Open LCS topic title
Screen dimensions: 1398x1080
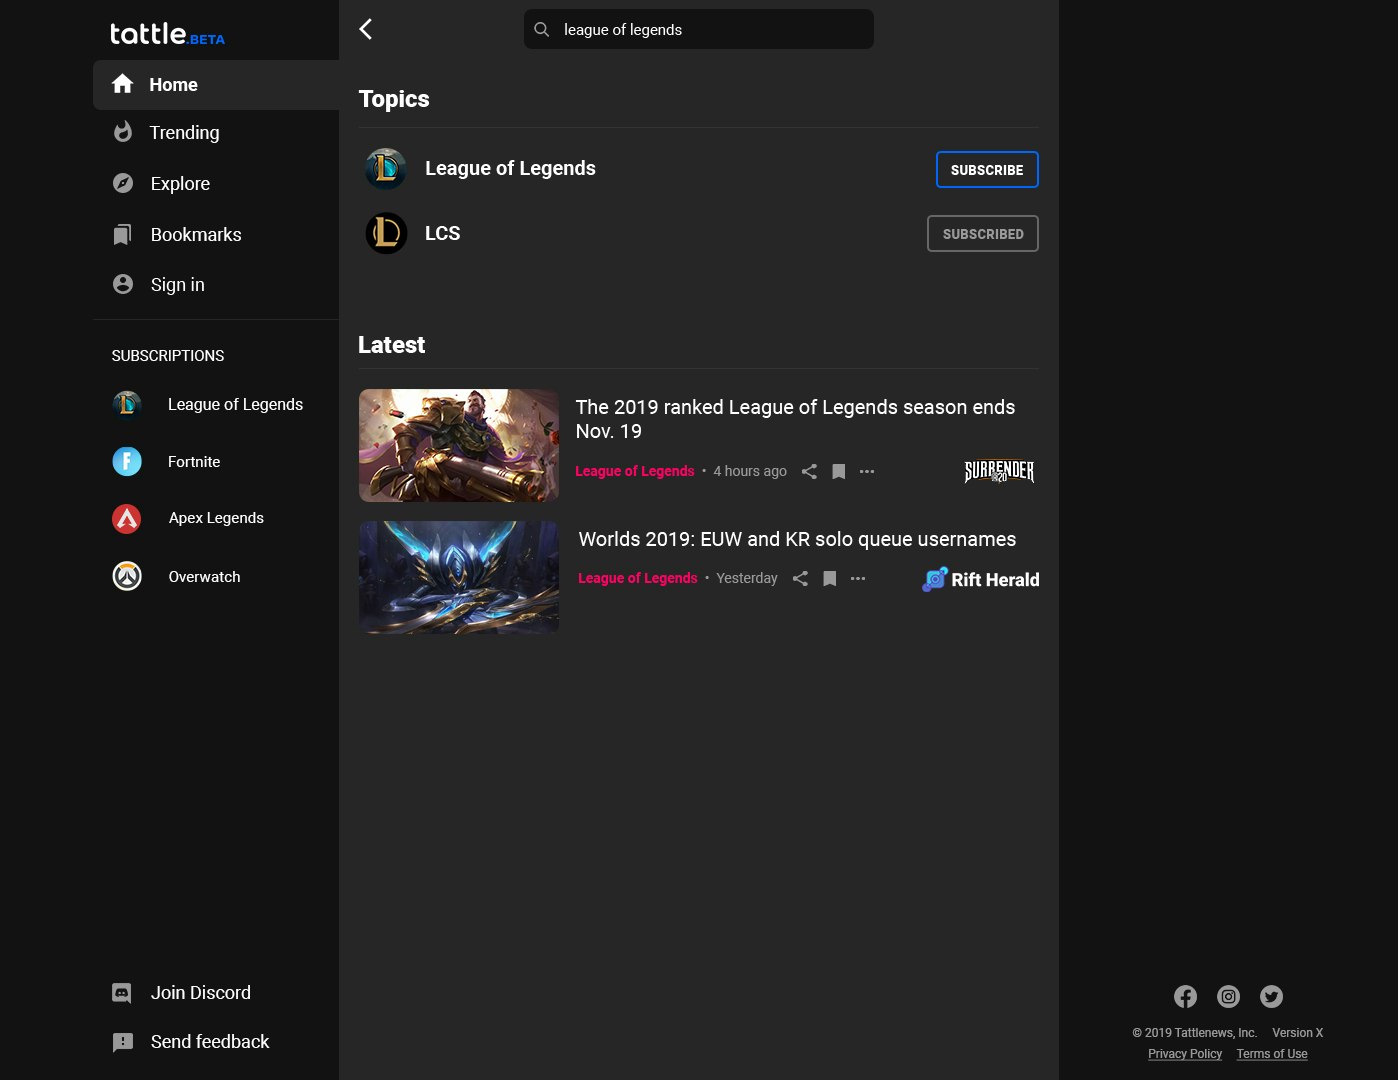pos(443,233)
